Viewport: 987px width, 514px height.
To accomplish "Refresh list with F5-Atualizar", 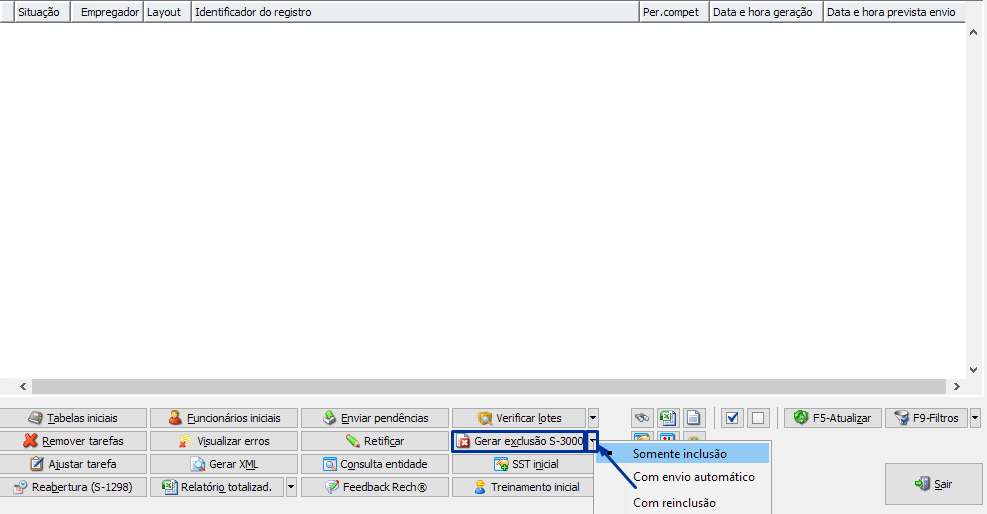I will [833, 418].
